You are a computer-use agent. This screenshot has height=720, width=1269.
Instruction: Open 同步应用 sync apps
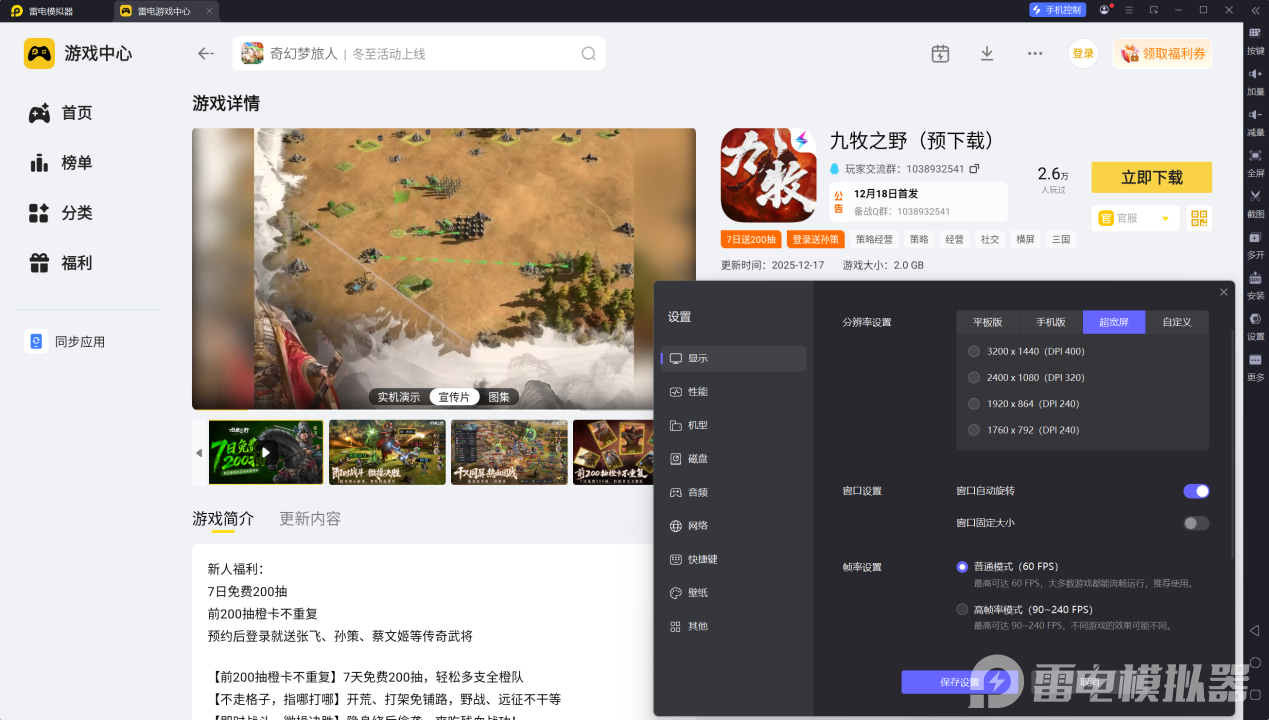click(x=66, y=342)
